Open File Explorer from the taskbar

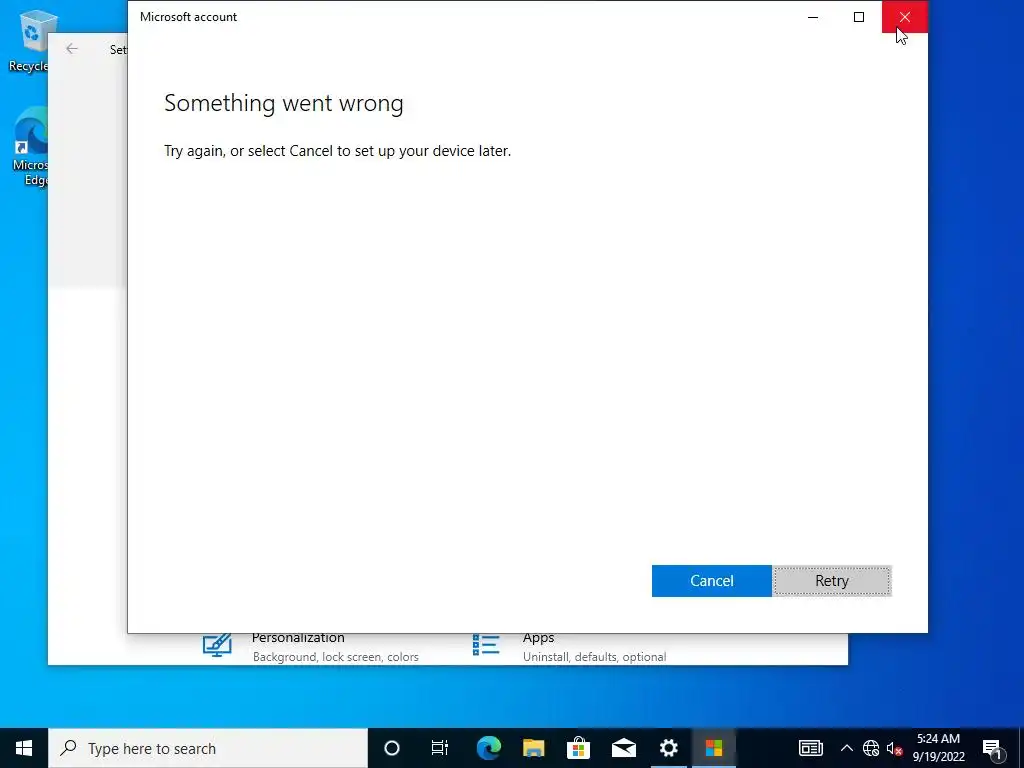534,748
